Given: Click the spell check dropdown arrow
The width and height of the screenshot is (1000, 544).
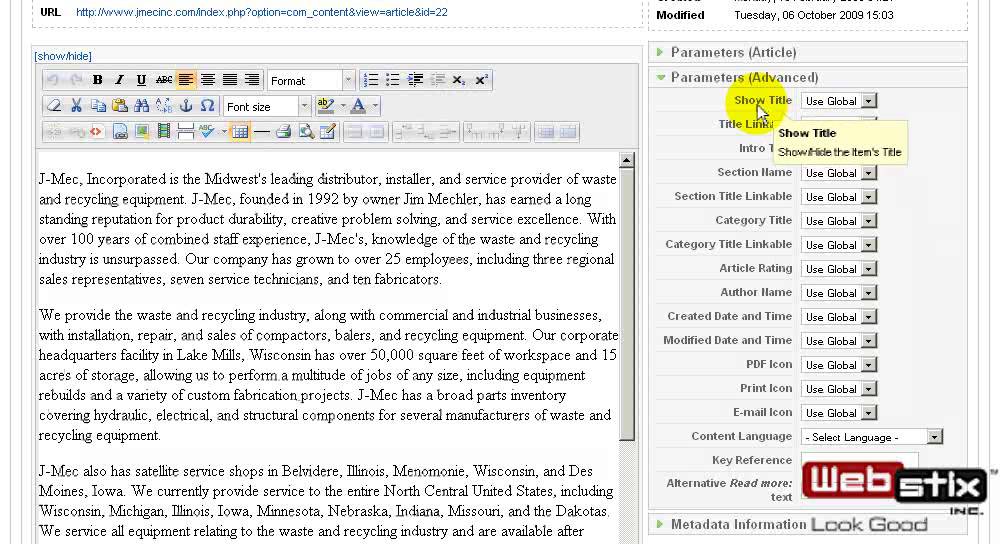Looking at the screenshot, I should tap(224, 132).
